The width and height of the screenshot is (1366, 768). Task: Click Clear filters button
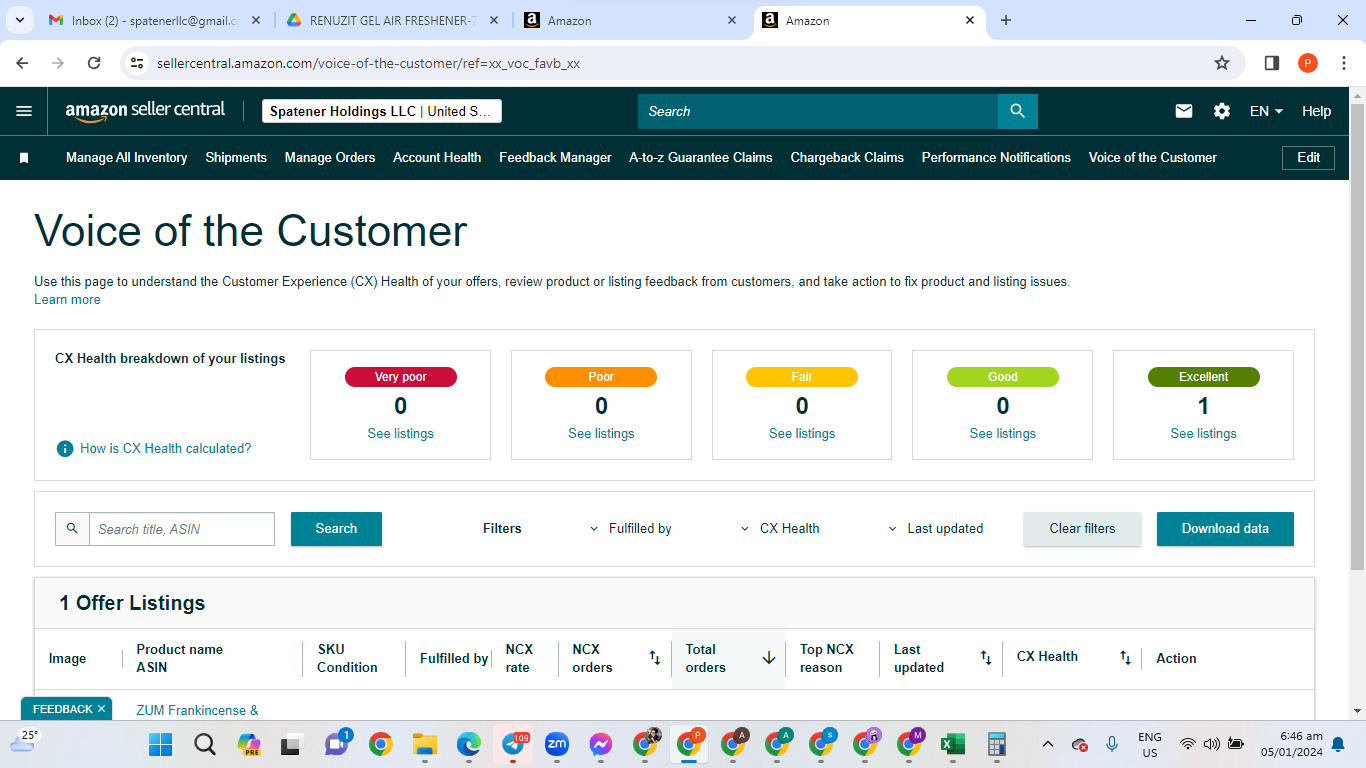1082,529
